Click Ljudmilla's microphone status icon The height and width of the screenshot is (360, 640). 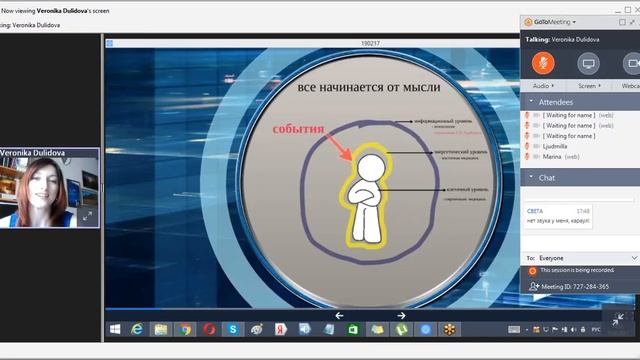(x=527, y=146)
